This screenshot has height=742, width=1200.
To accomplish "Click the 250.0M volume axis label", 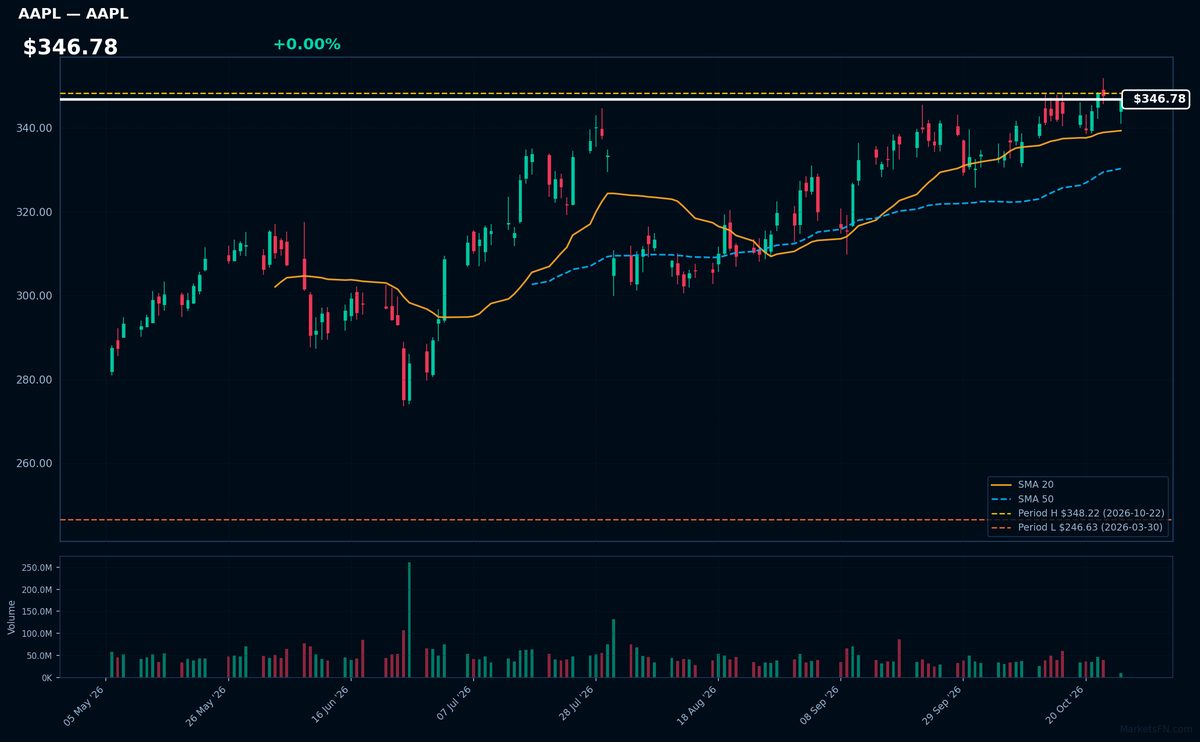I will tap(37, 568).
